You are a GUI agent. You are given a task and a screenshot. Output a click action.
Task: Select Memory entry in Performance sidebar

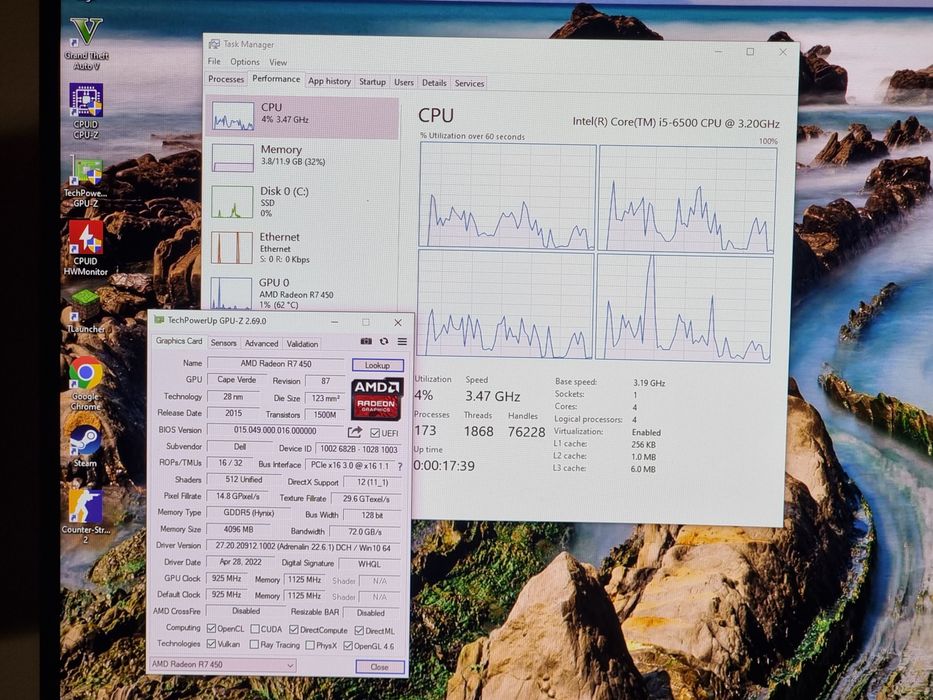pos(302,158)
